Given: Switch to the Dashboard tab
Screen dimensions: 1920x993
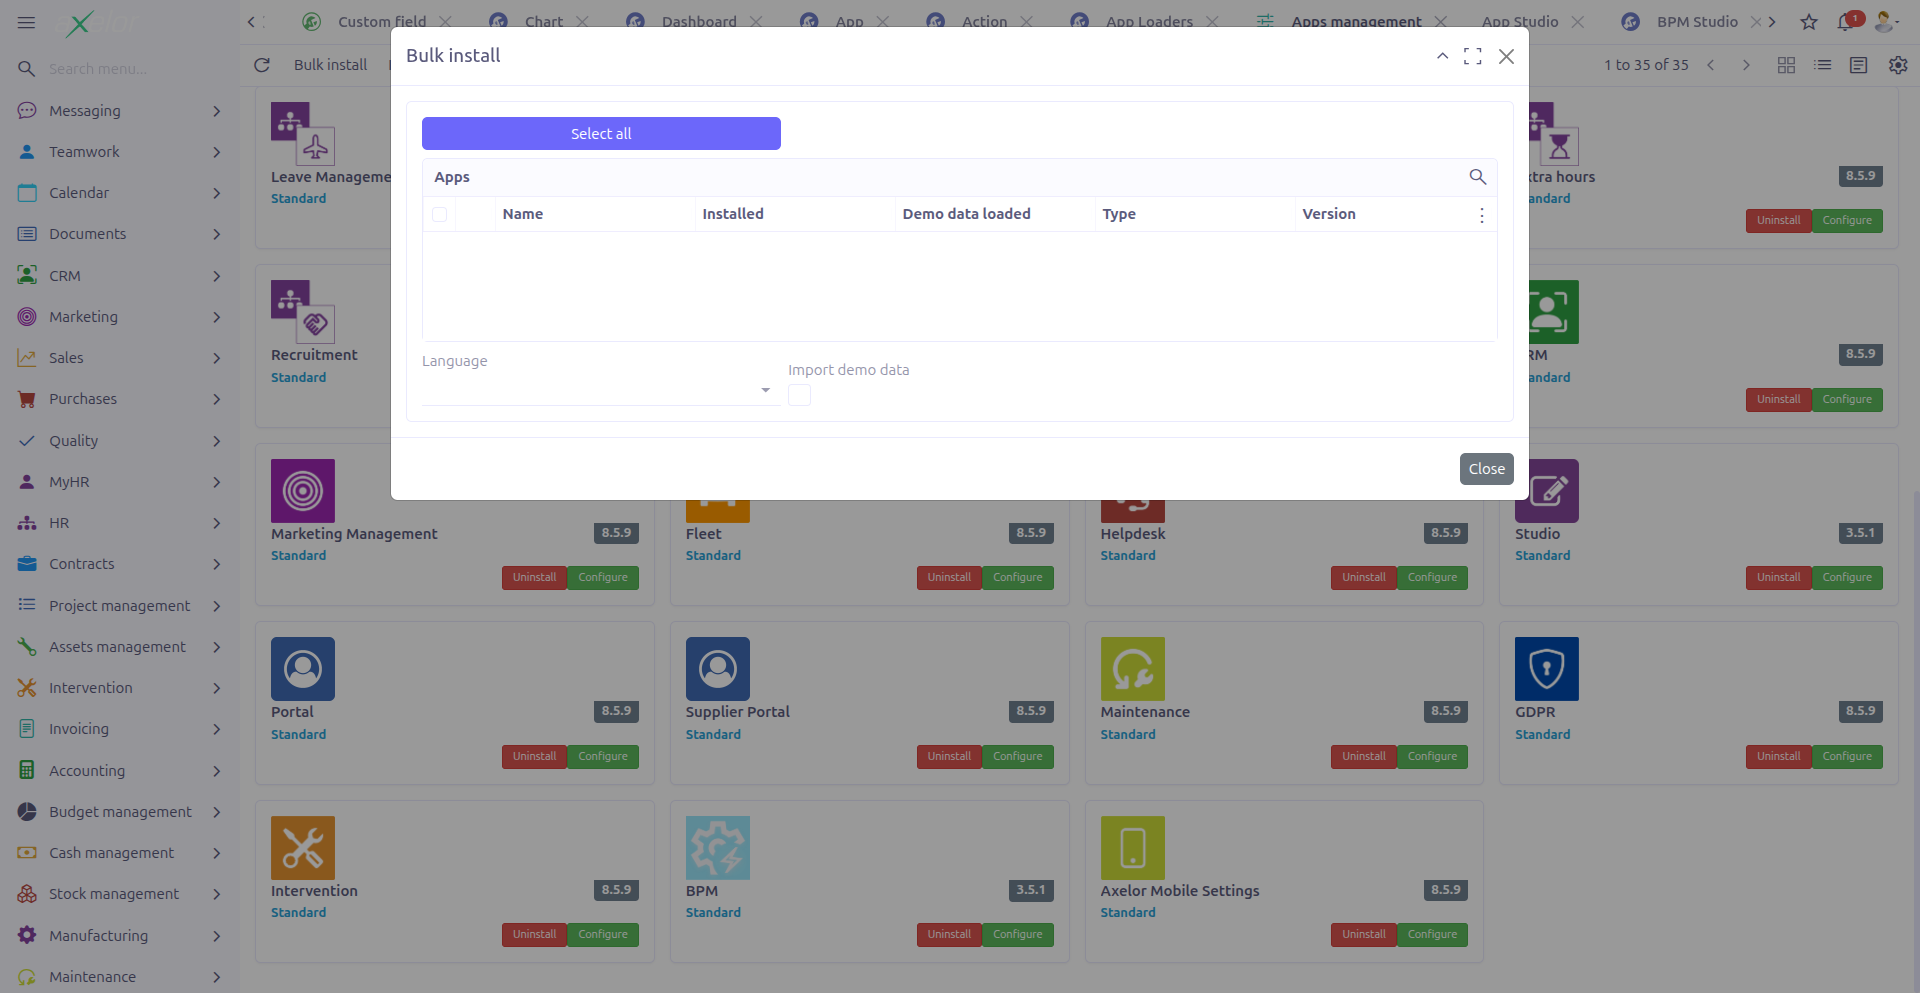Looking at the screenshot, I should tap(698, 21).
